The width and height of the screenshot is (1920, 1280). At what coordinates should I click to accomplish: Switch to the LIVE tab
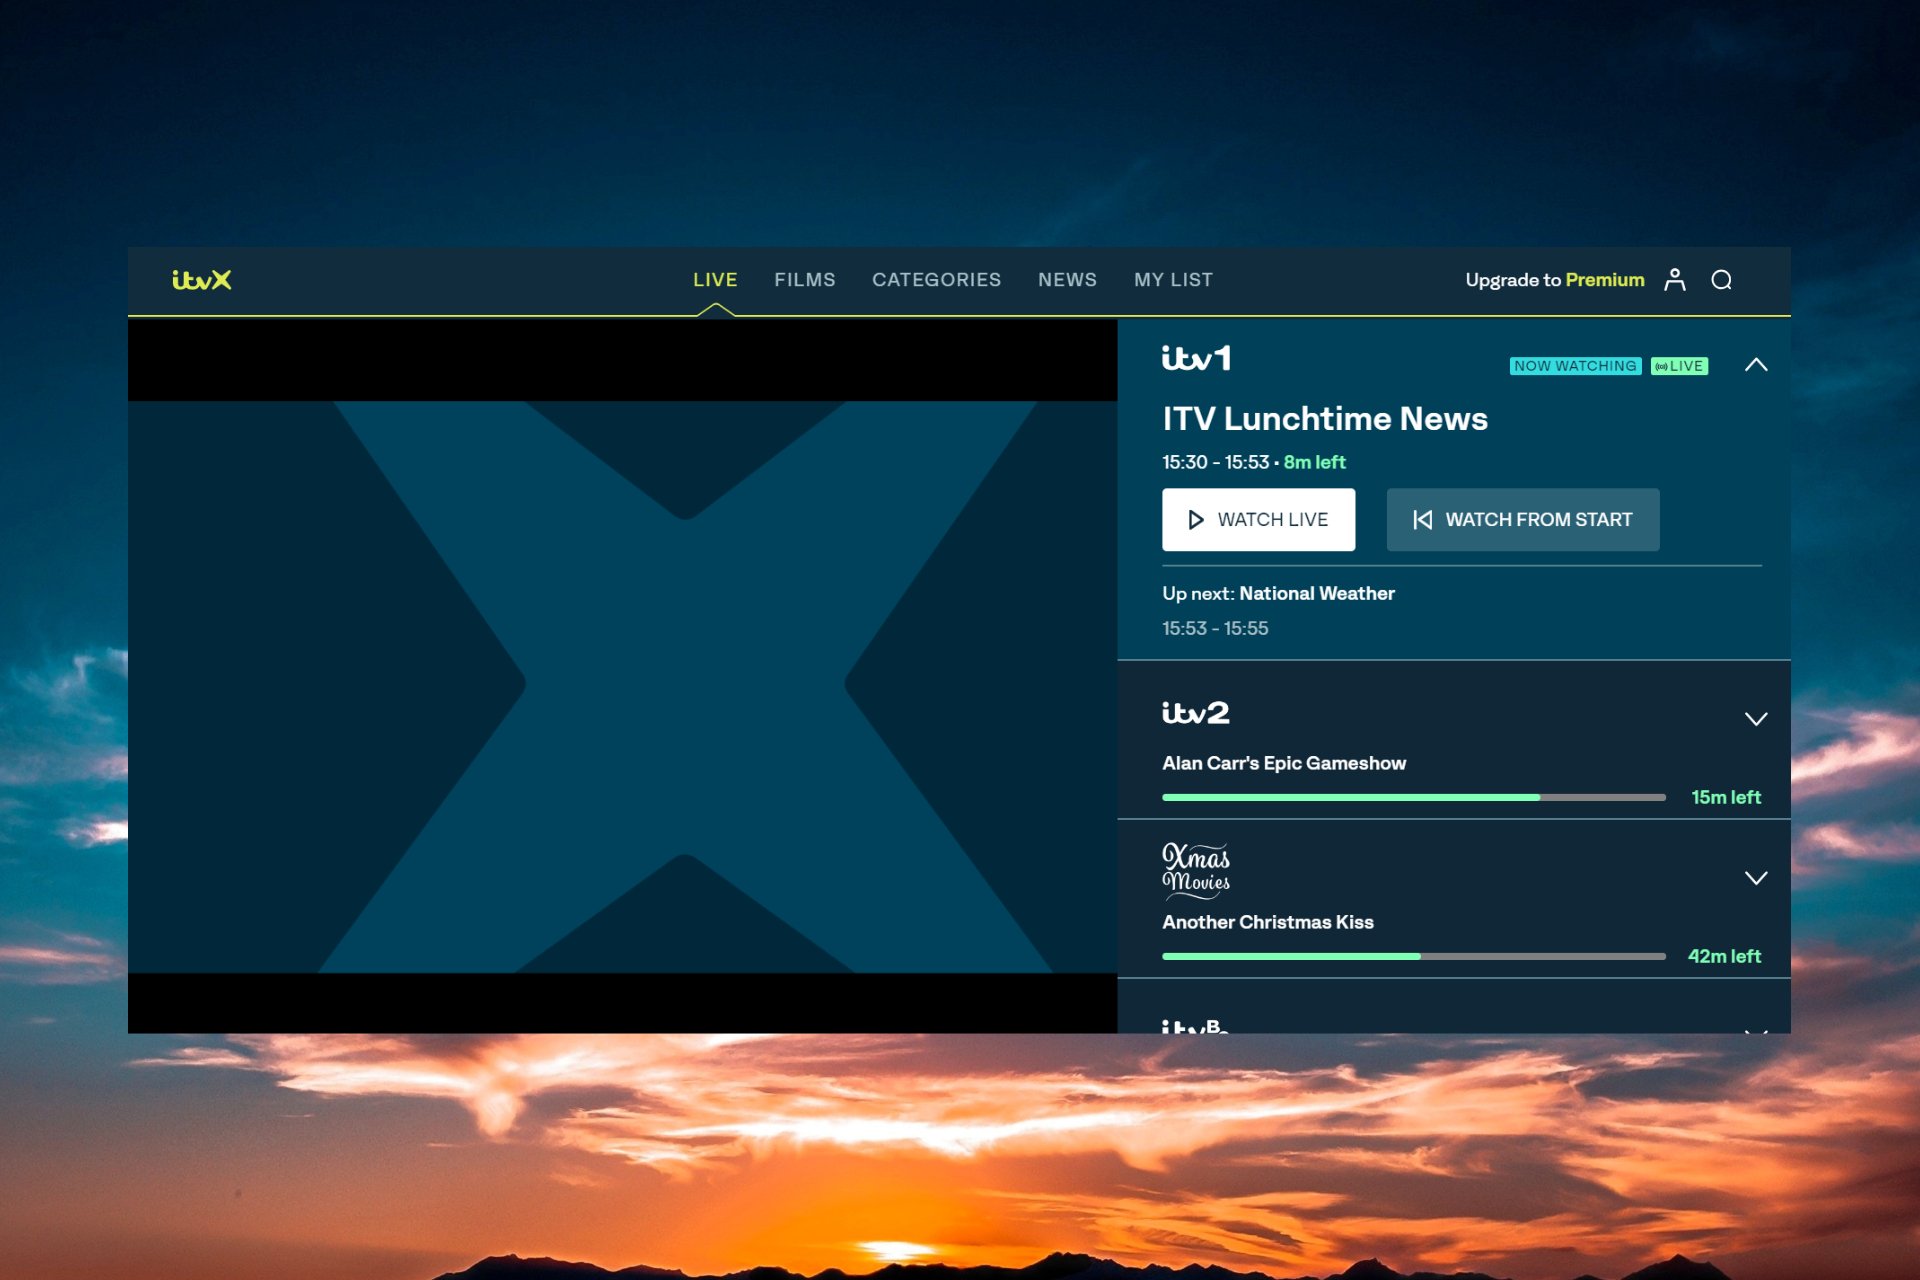[x=715, y=280]
